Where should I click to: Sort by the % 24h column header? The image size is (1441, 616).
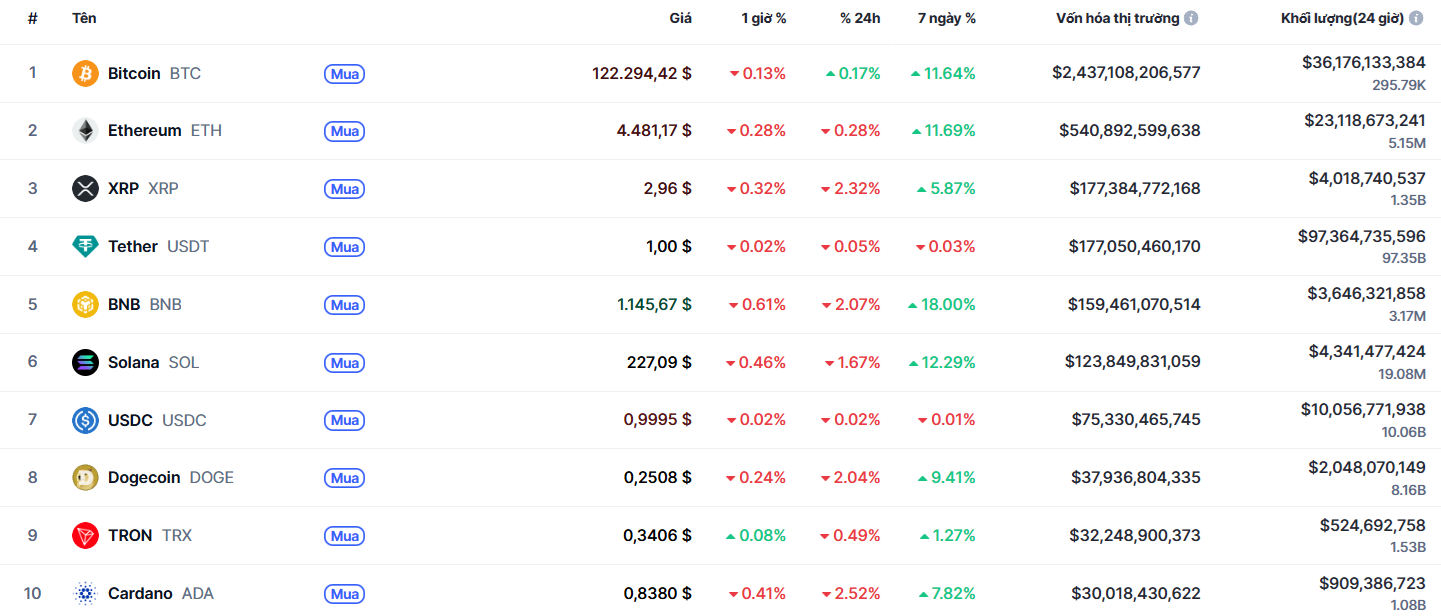tap(860, 18)
